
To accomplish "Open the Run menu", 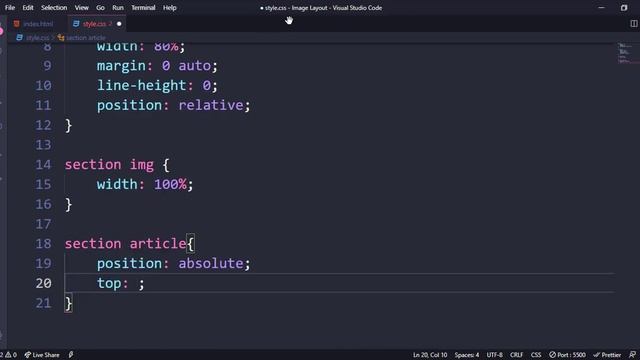I will pos(118,8).
